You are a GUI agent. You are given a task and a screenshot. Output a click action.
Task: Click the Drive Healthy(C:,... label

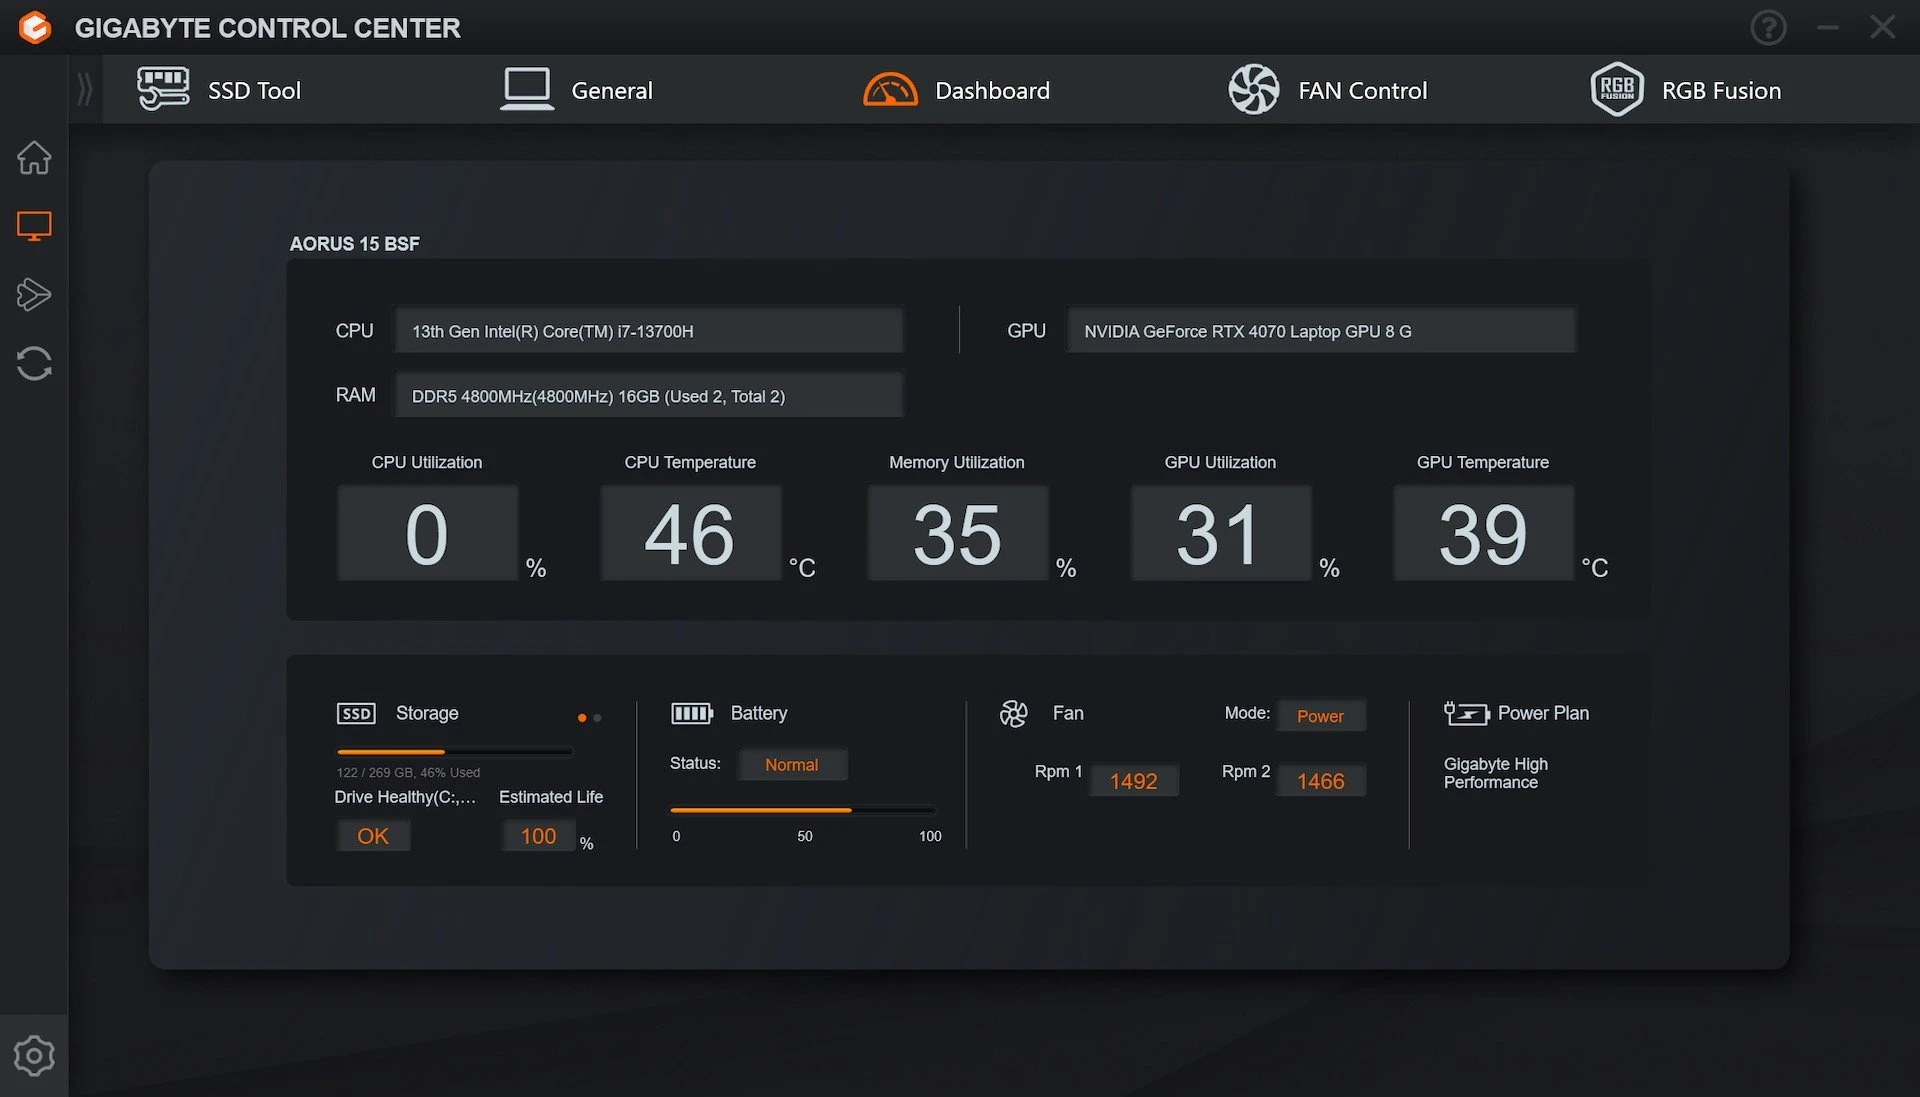tap(405, 797)
